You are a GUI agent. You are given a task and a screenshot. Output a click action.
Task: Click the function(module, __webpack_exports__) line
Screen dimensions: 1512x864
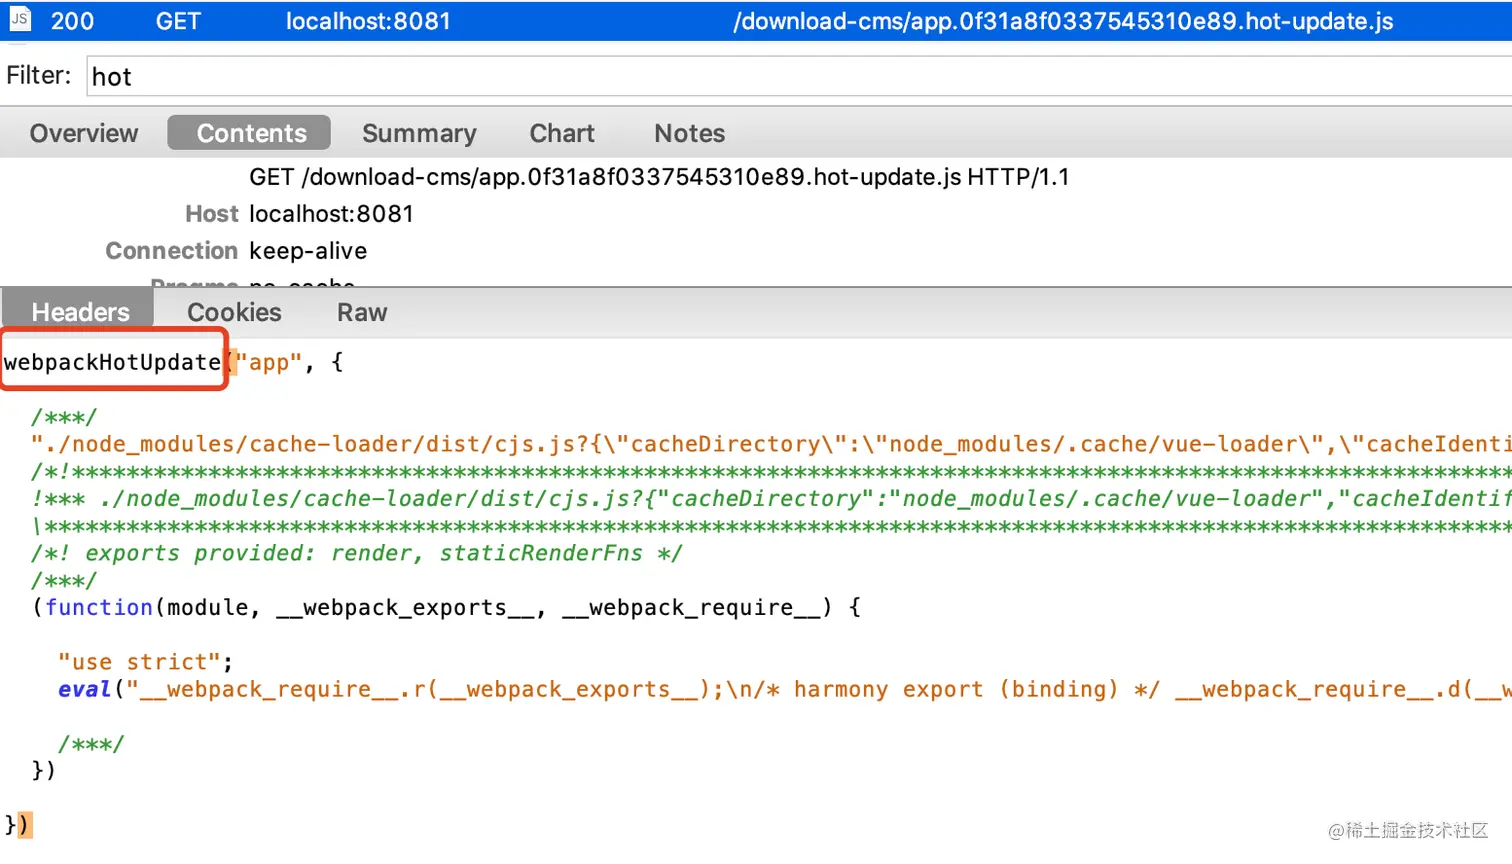446,608
